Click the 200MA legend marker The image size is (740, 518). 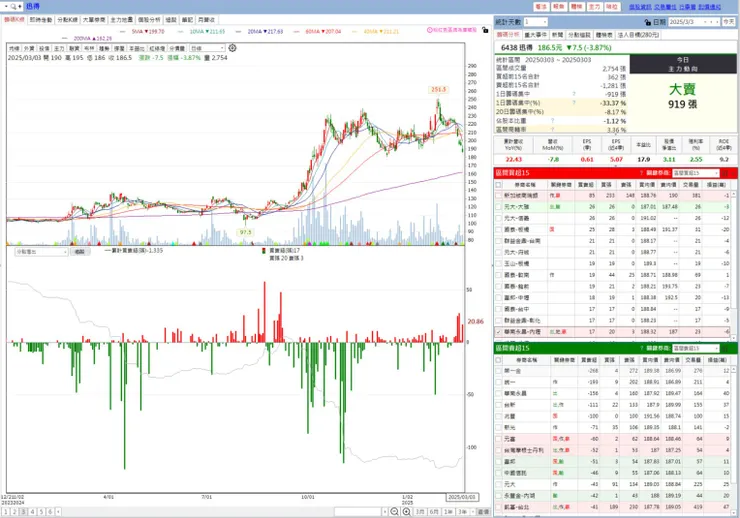64,38
